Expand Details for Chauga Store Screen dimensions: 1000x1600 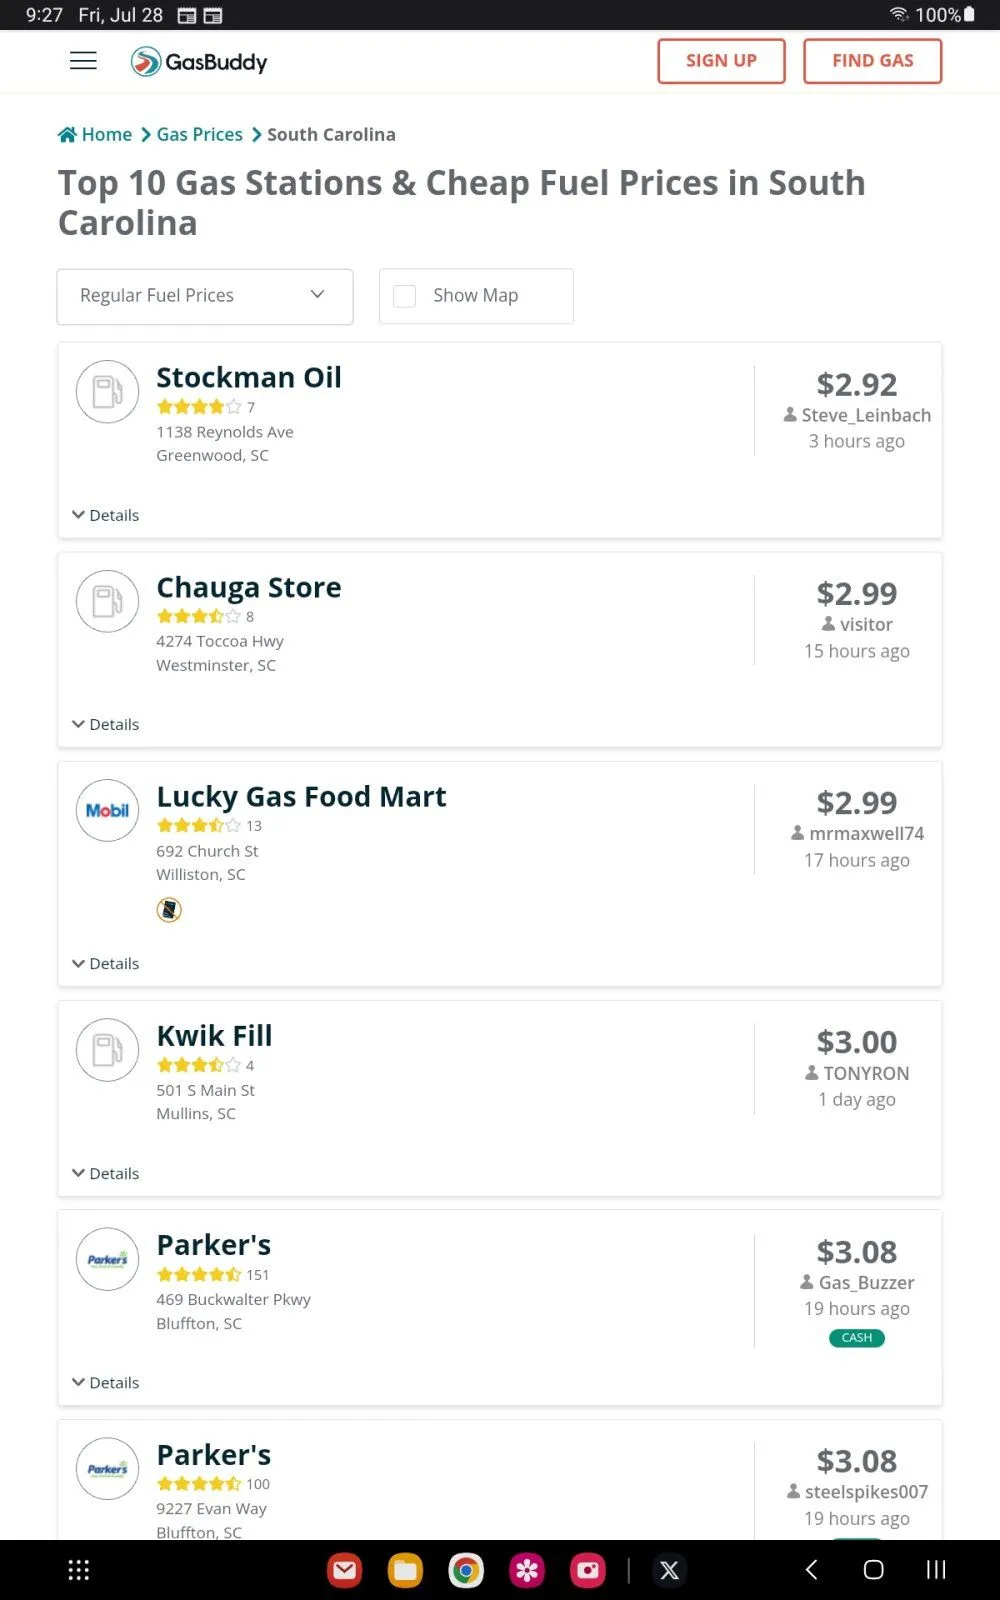click(x=105, y=724)
